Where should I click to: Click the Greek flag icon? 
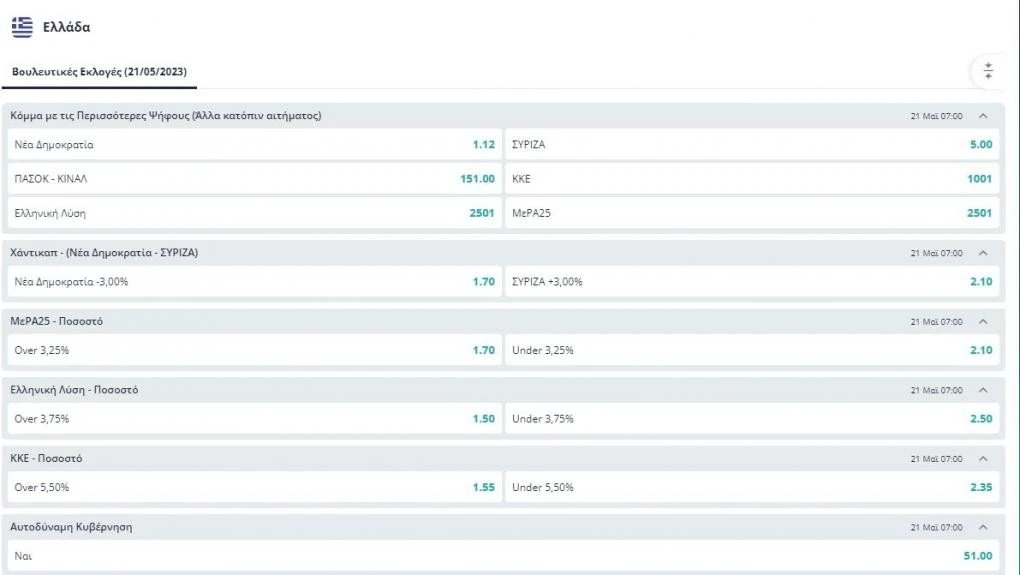(22, 27)
